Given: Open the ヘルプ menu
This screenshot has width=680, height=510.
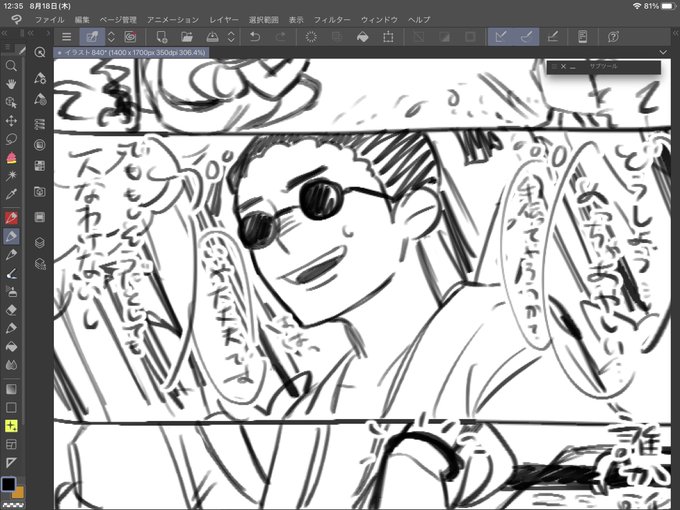Looking at the screenshot, I should click(419, 20).
